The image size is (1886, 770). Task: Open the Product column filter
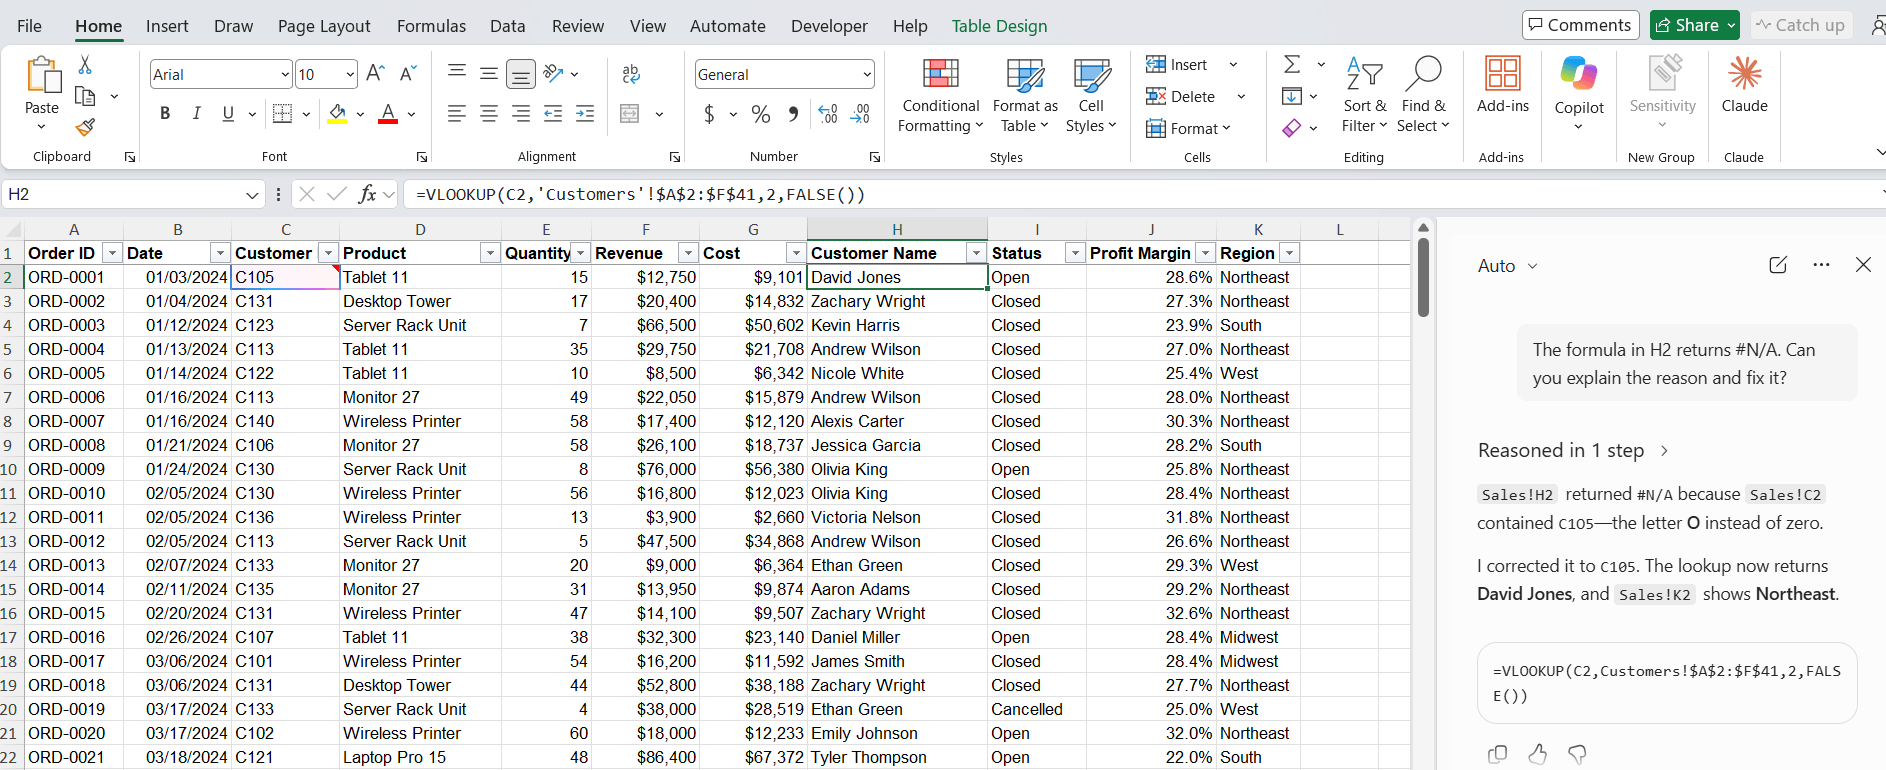(490, 253)
